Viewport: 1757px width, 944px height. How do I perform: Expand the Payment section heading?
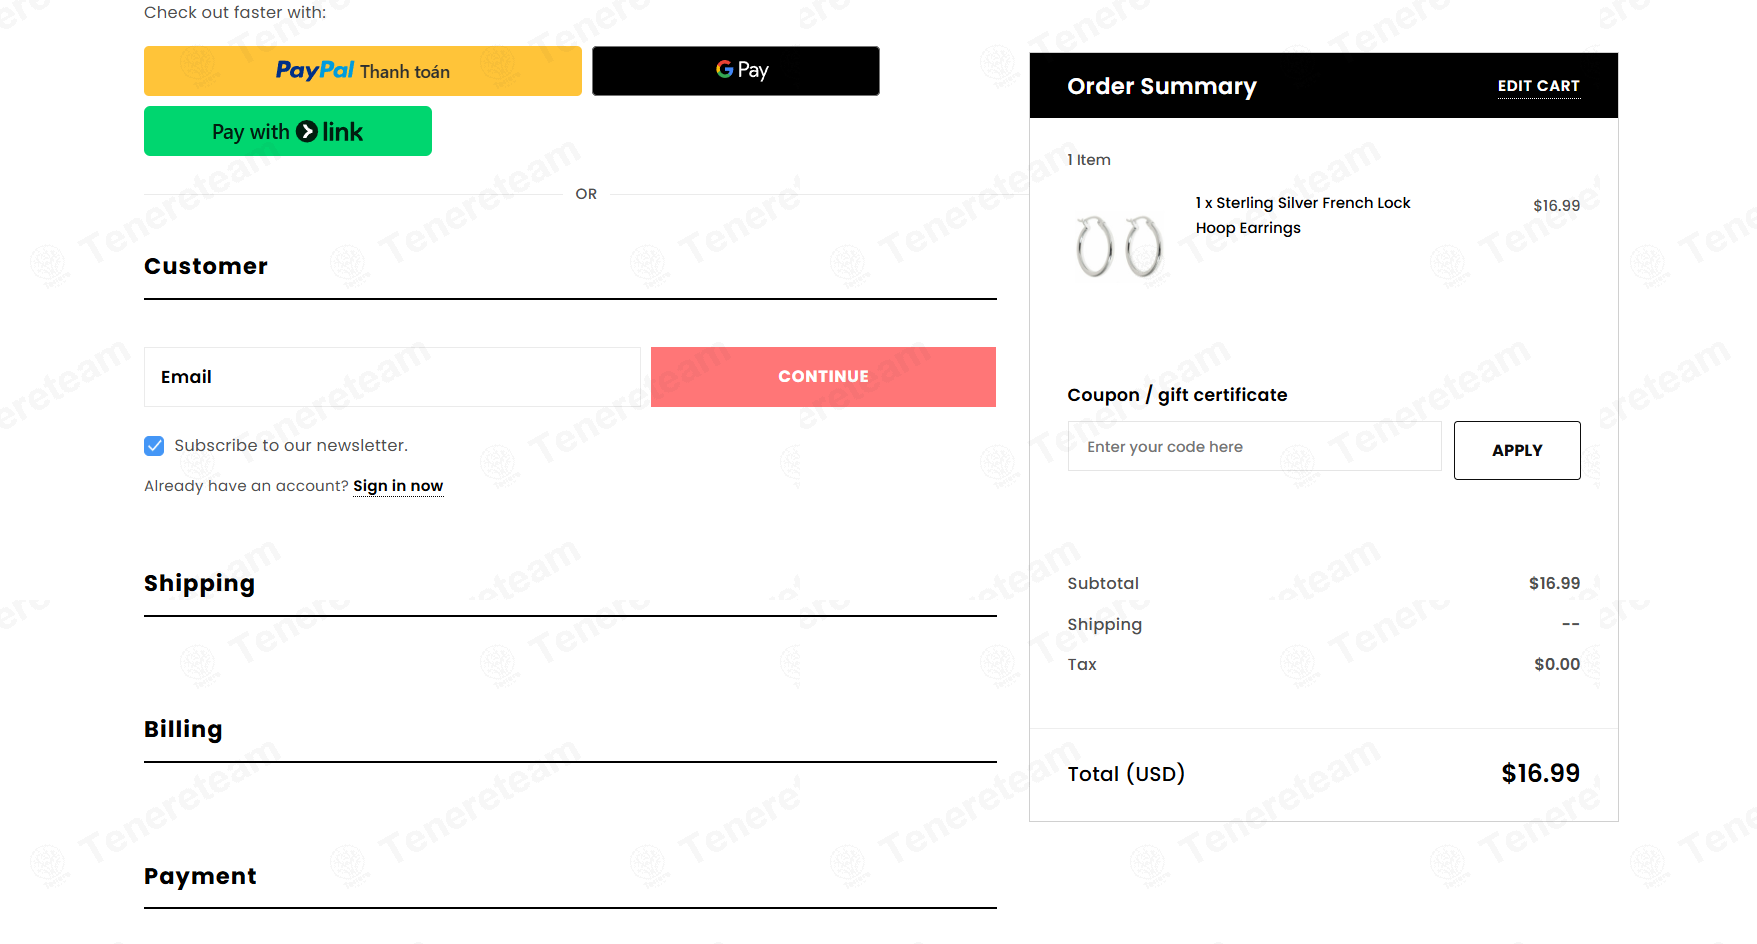click(200, 876)
